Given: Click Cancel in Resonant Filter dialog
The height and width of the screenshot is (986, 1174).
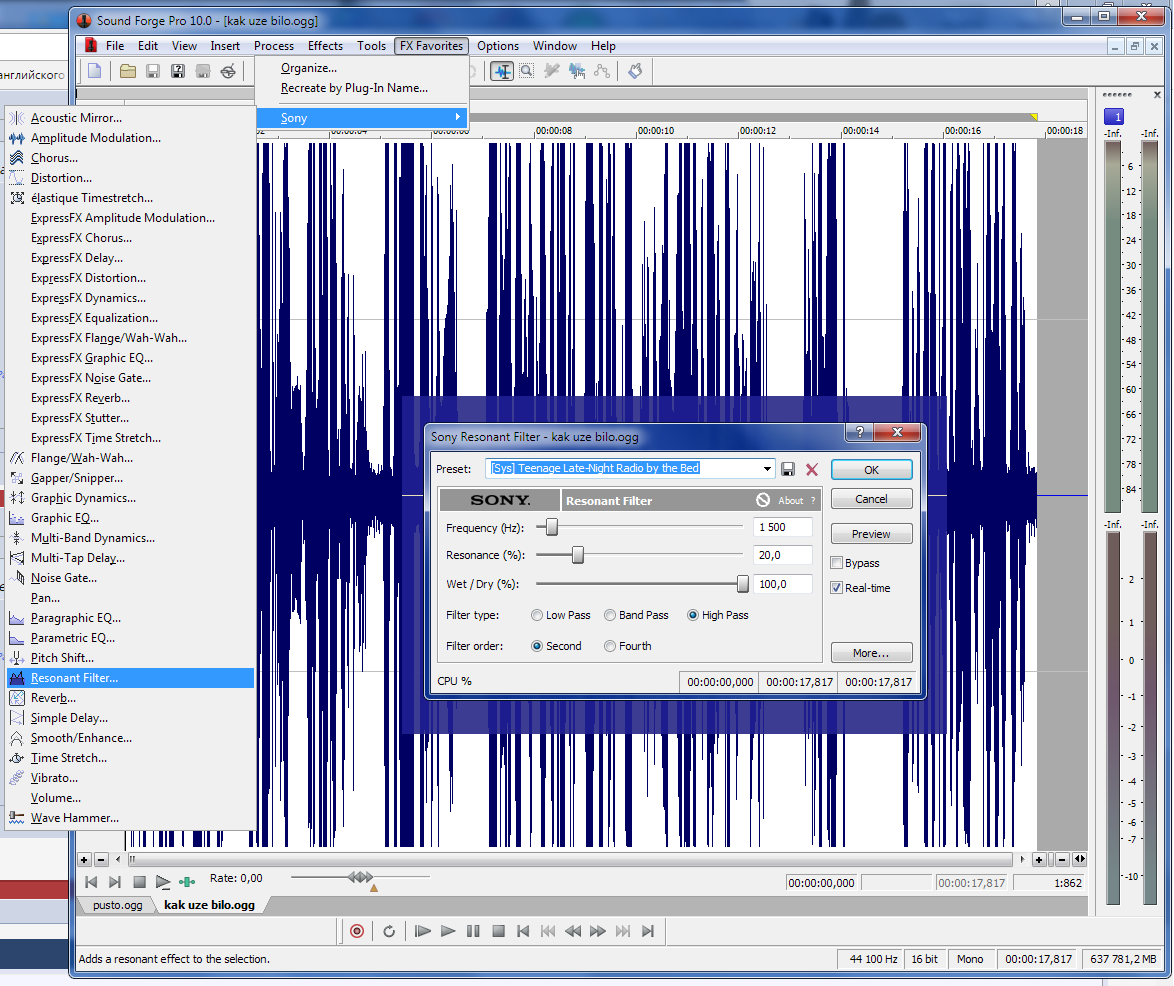Looking at the screenshot, I should coord(872,499).
